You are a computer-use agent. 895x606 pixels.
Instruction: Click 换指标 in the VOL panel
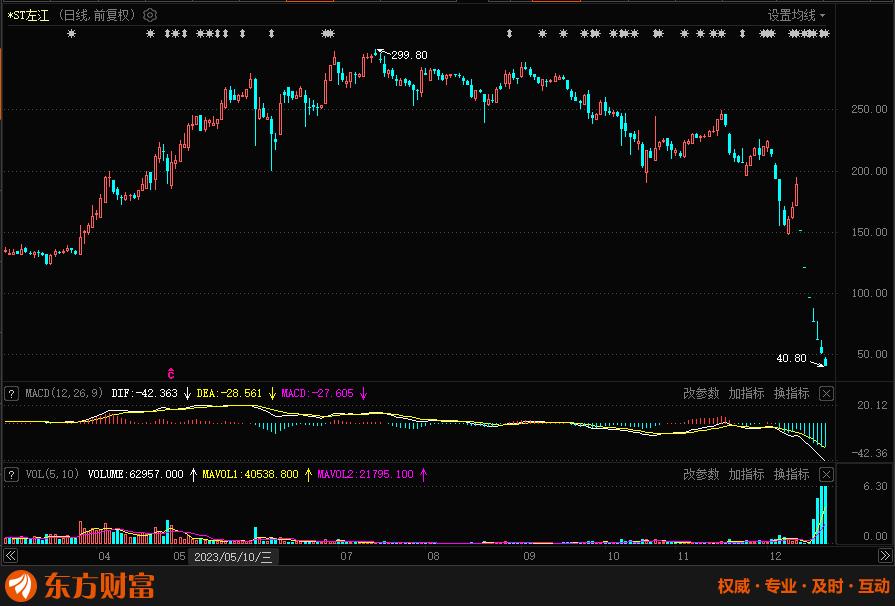coord(791,475)
